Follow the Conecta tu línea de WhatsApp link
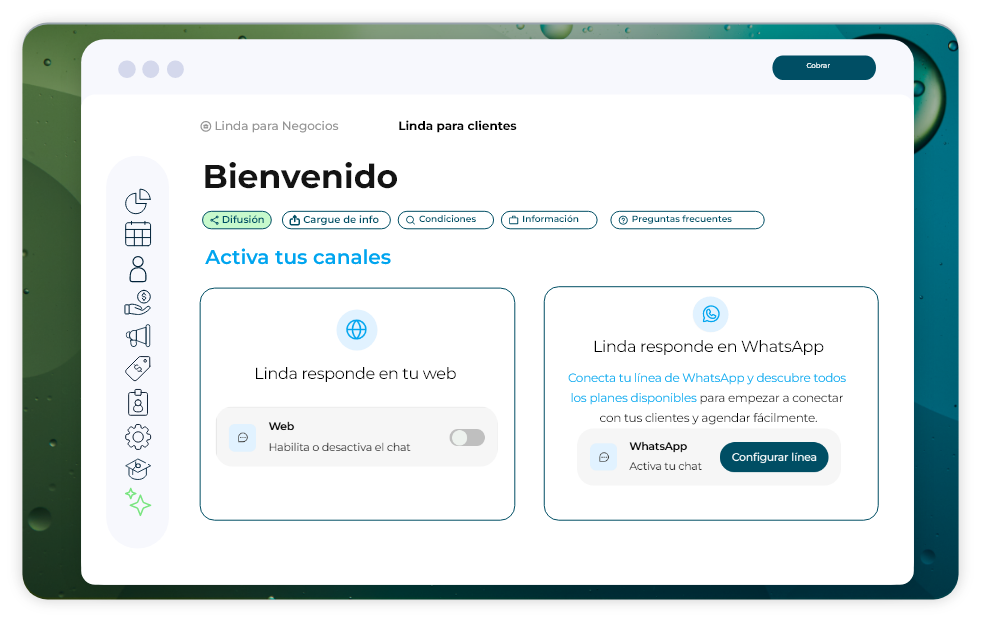This screenshot has height=622, width=981. tap(706, 387)
